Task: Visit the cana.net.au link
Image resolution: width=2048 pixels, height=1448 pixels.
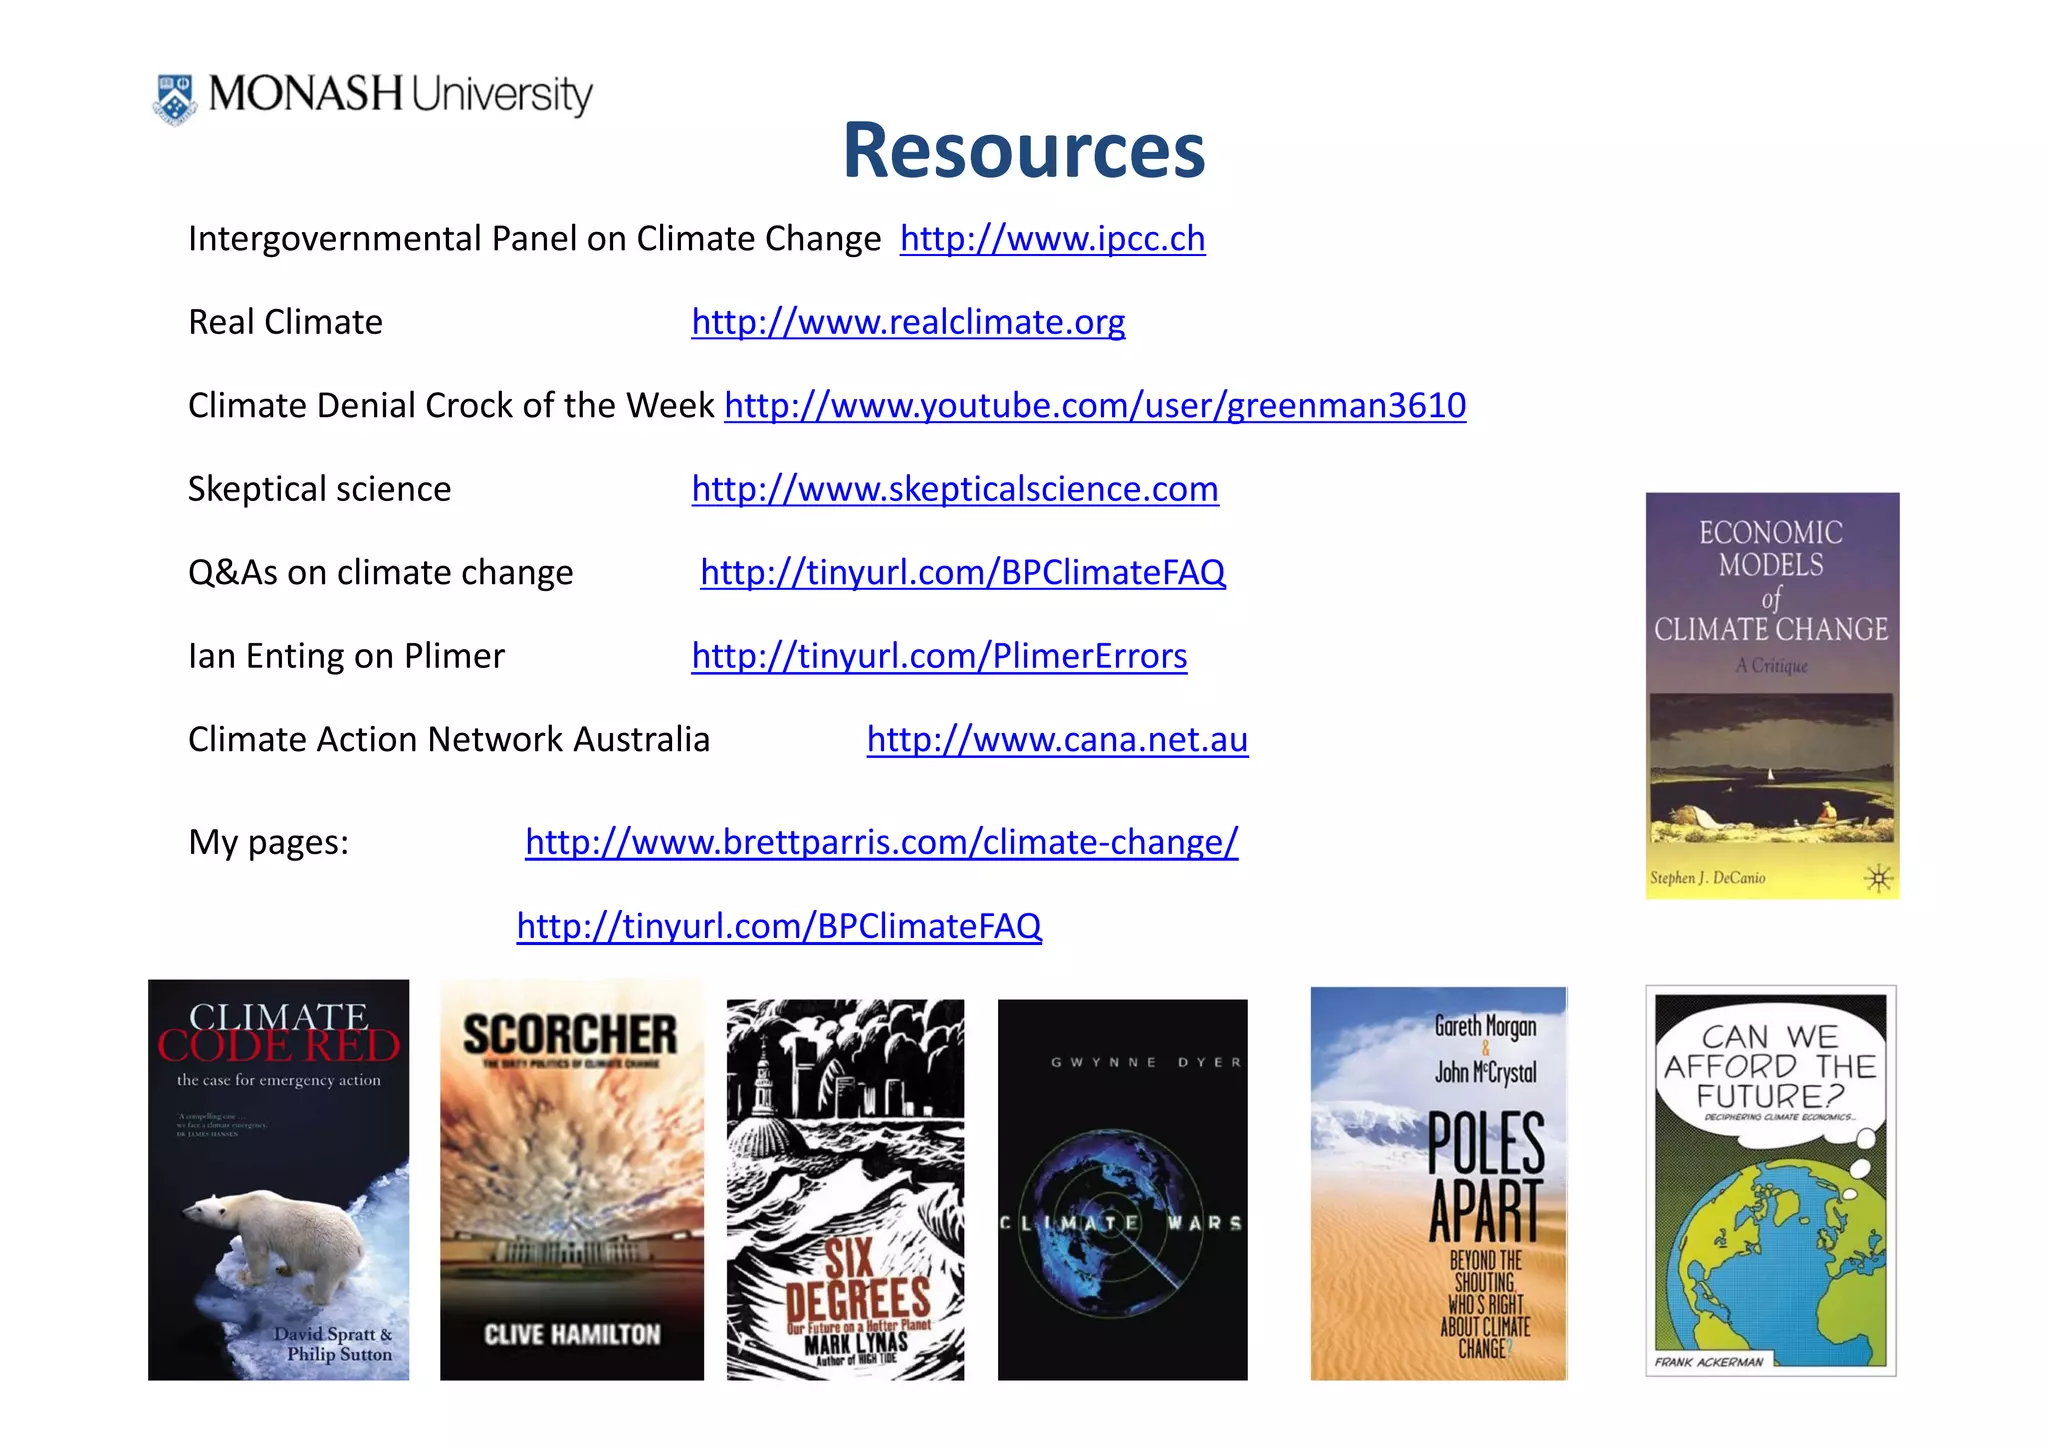Action: tap(1057, 740)
